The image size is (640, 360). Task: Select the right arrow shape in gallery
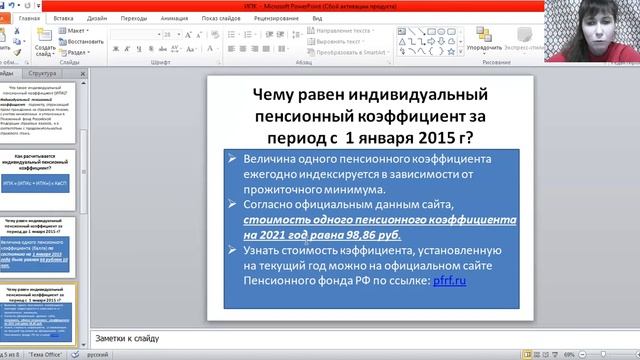pyautogui.click(x=431, y=42)
